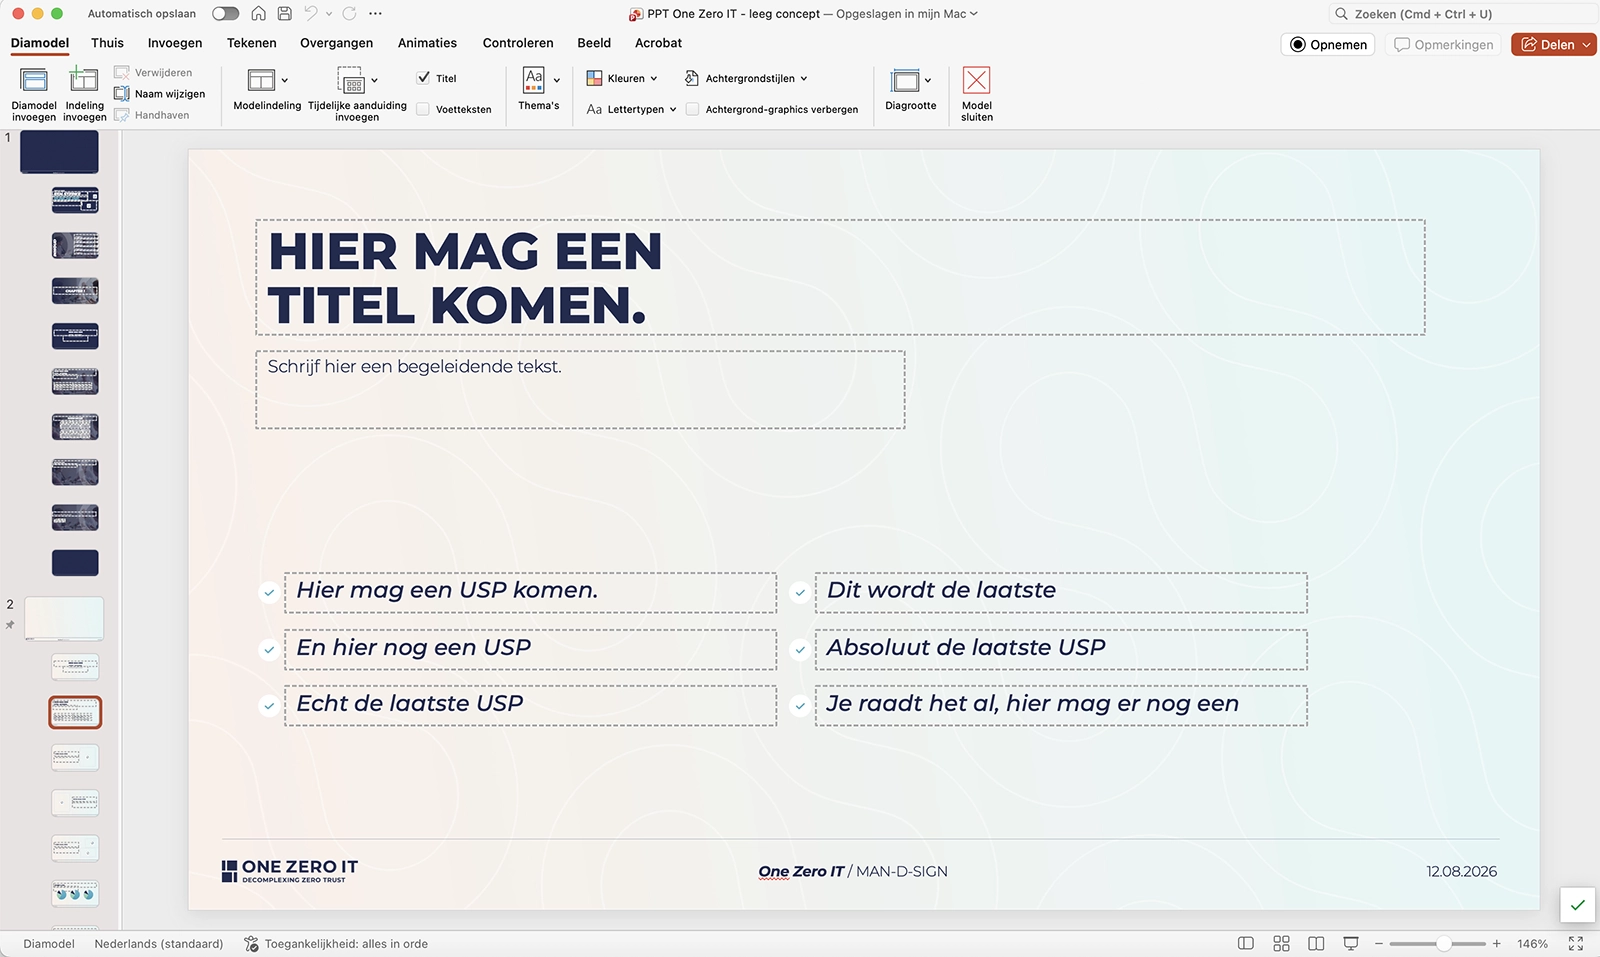Image resolution: width=1600 pixels, height=957 pixels.
Task: Click the home icon in title bar
Action: 259,14
